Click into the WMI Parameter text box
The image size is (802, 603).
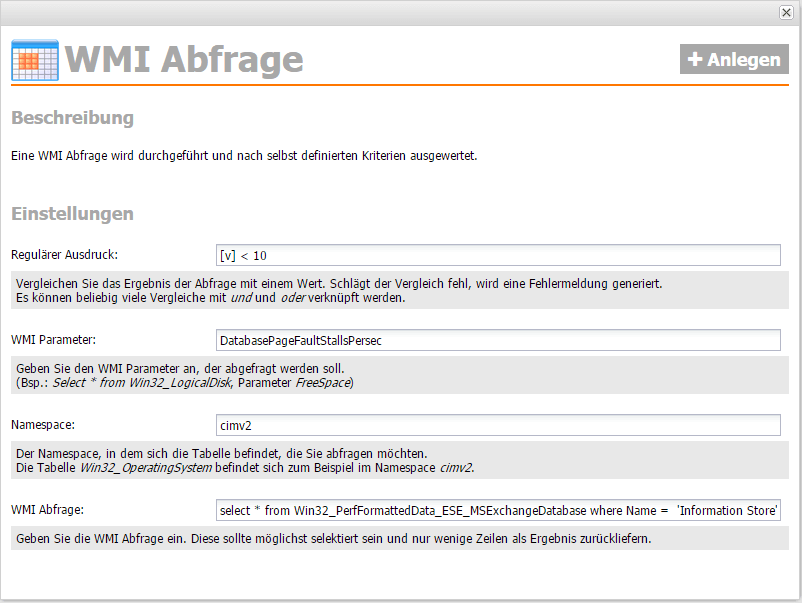click(498, 341)
